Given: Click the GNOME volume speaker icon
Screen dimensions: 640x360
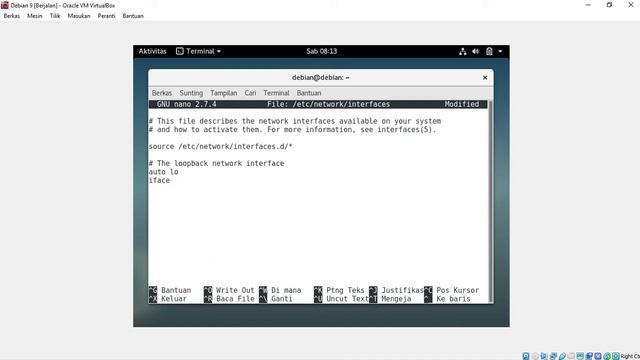Looking at the screenshot, I should [x=476, y=51].
